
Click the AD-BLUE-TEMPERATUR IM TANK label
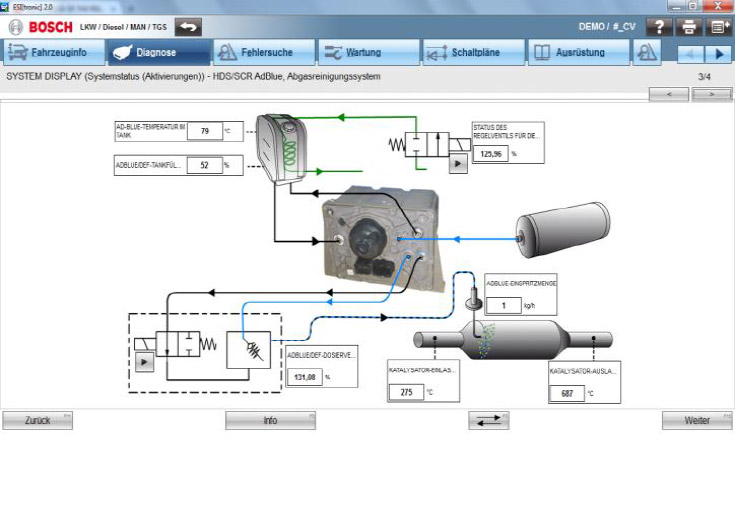point(150,131)
